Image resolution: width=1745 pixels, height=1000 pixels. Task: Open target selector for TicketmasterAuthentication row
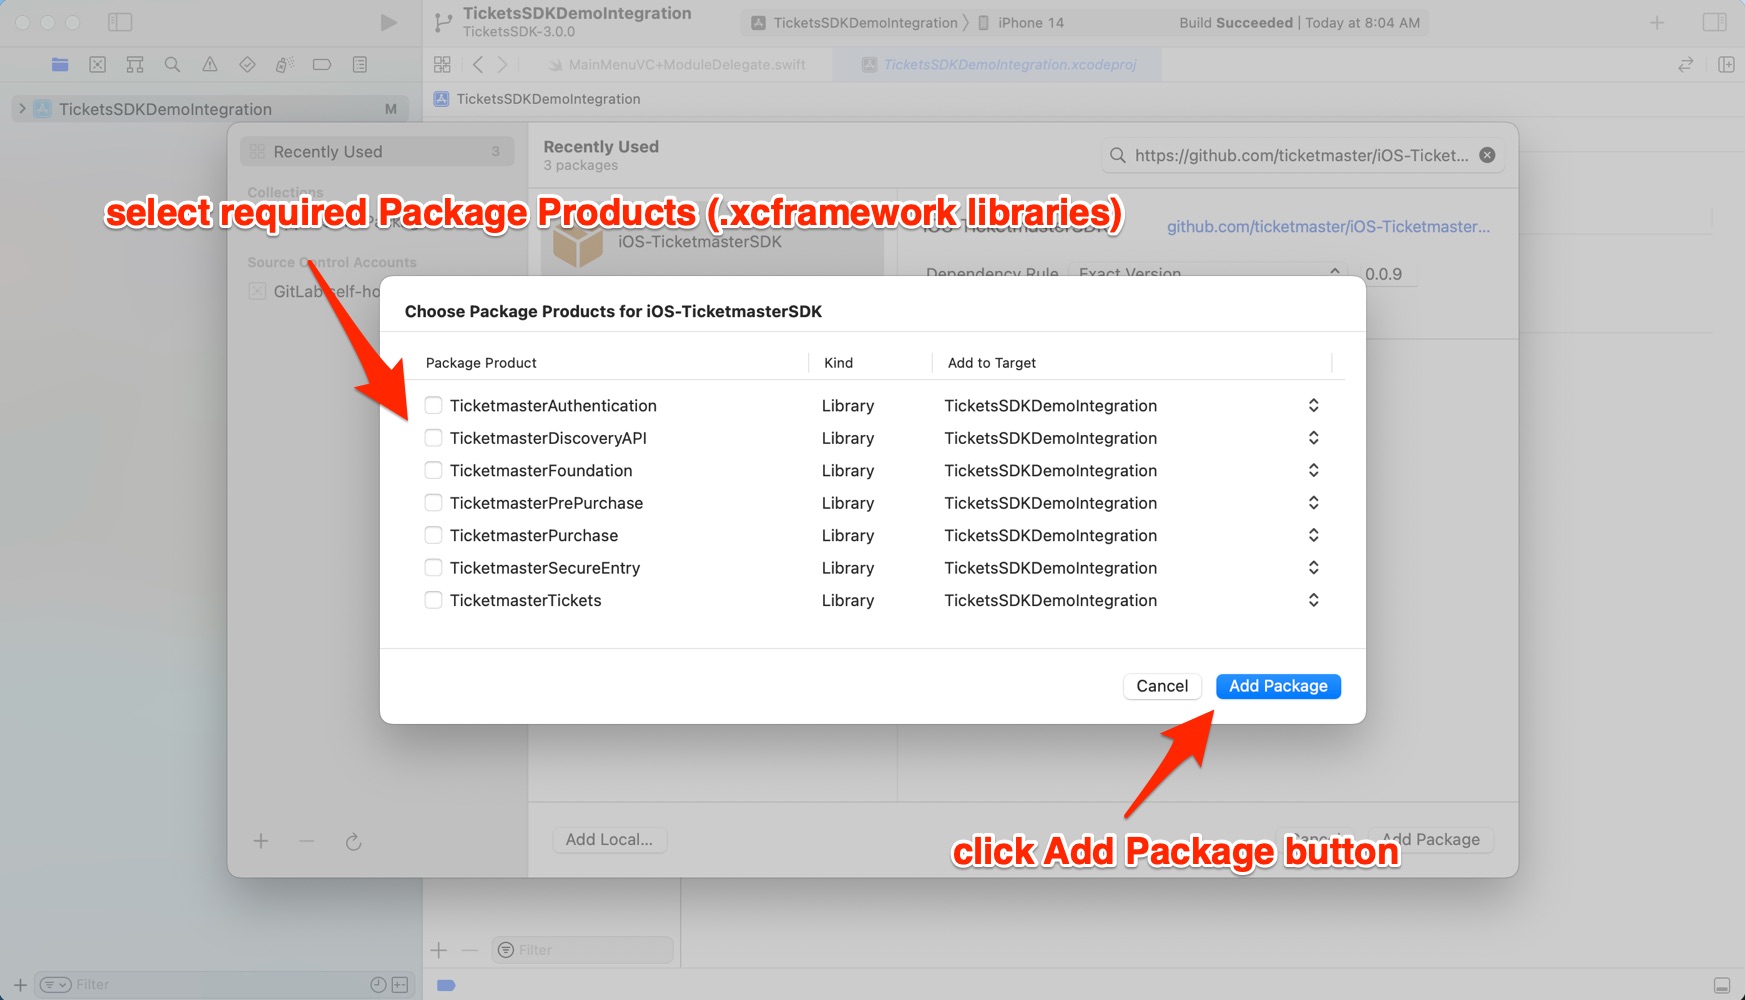[x=1313, y=405]
